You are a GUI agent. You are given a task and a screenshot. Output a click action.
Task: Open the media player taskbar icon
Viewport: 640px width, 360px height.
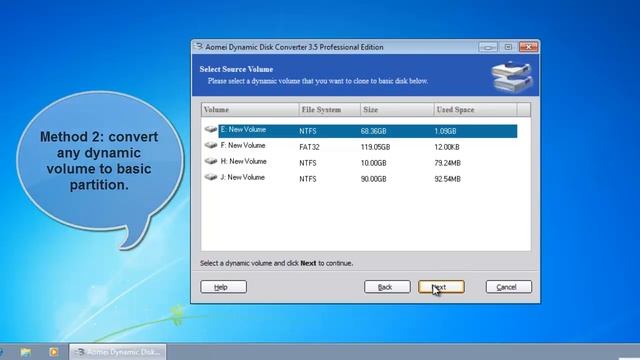(53, 352)
